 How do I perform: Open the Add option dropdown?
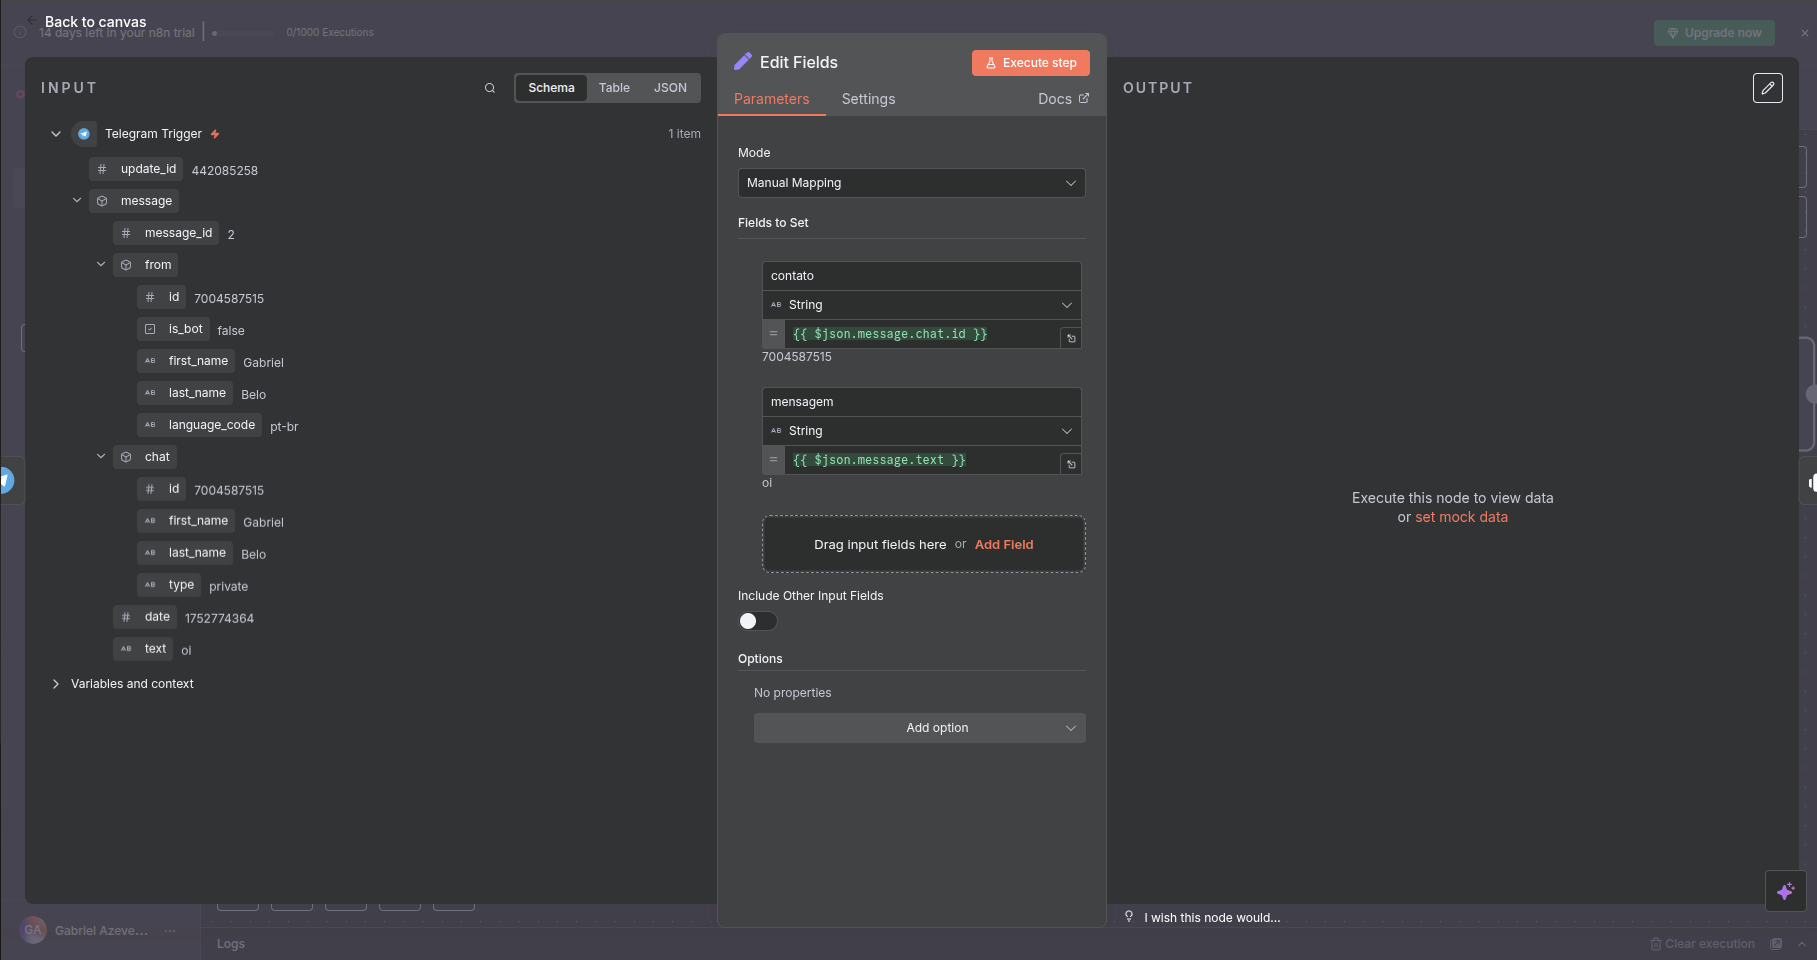(x=919, y=728)
